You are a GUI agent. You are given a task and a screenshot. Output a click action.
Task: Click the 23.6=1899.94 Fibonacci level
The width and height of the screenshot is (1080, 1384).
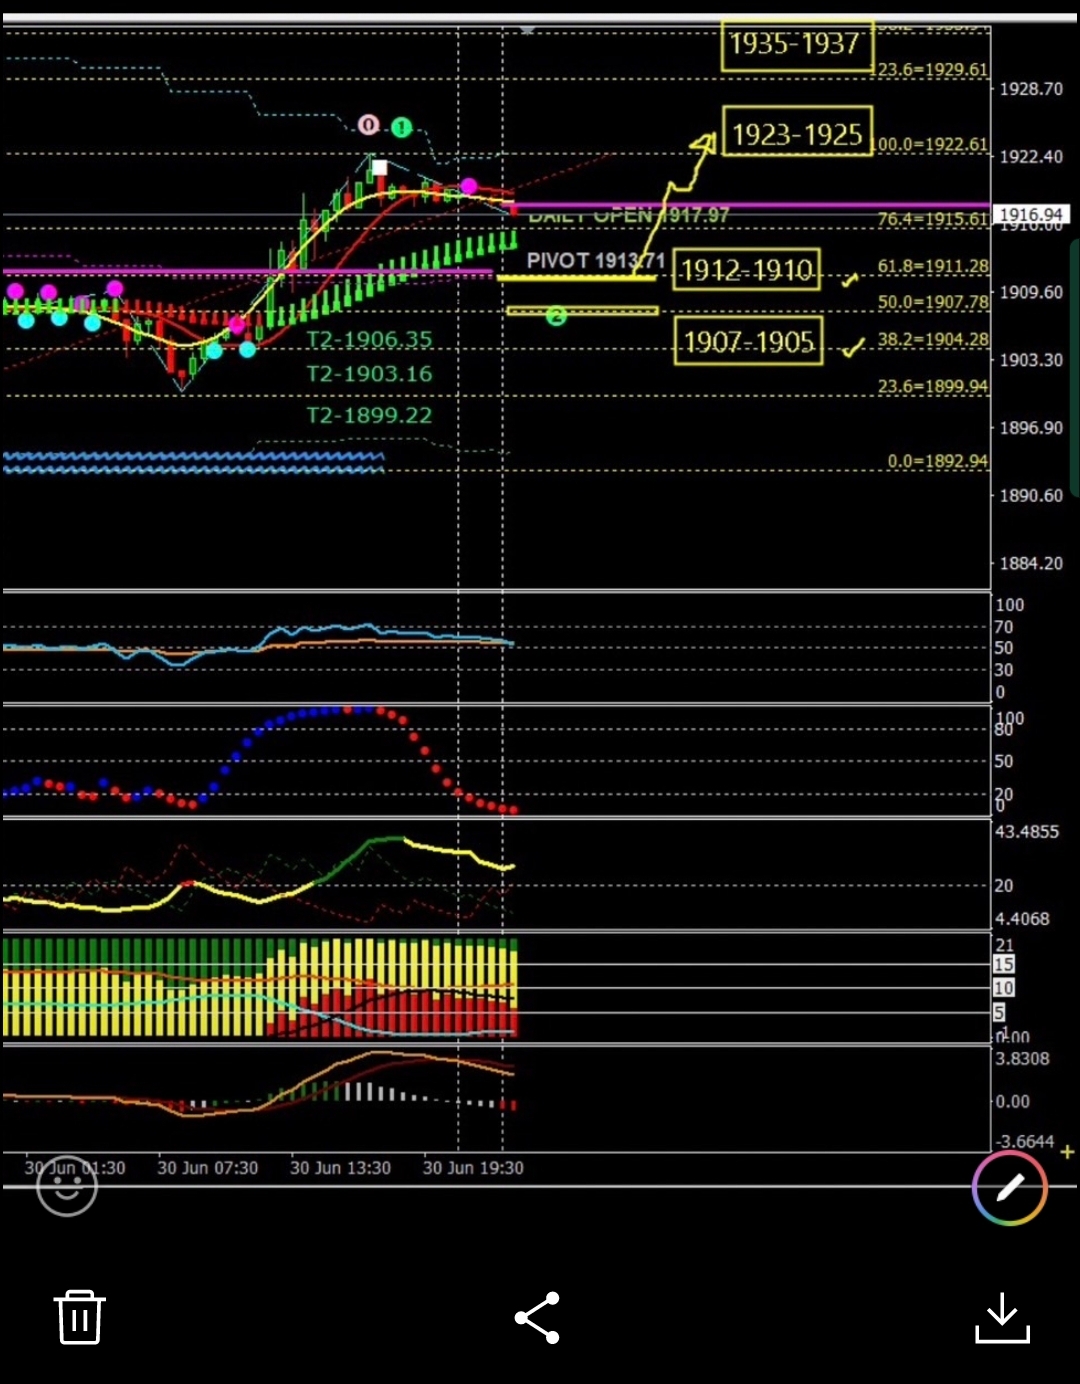click(x=932, y=386)
